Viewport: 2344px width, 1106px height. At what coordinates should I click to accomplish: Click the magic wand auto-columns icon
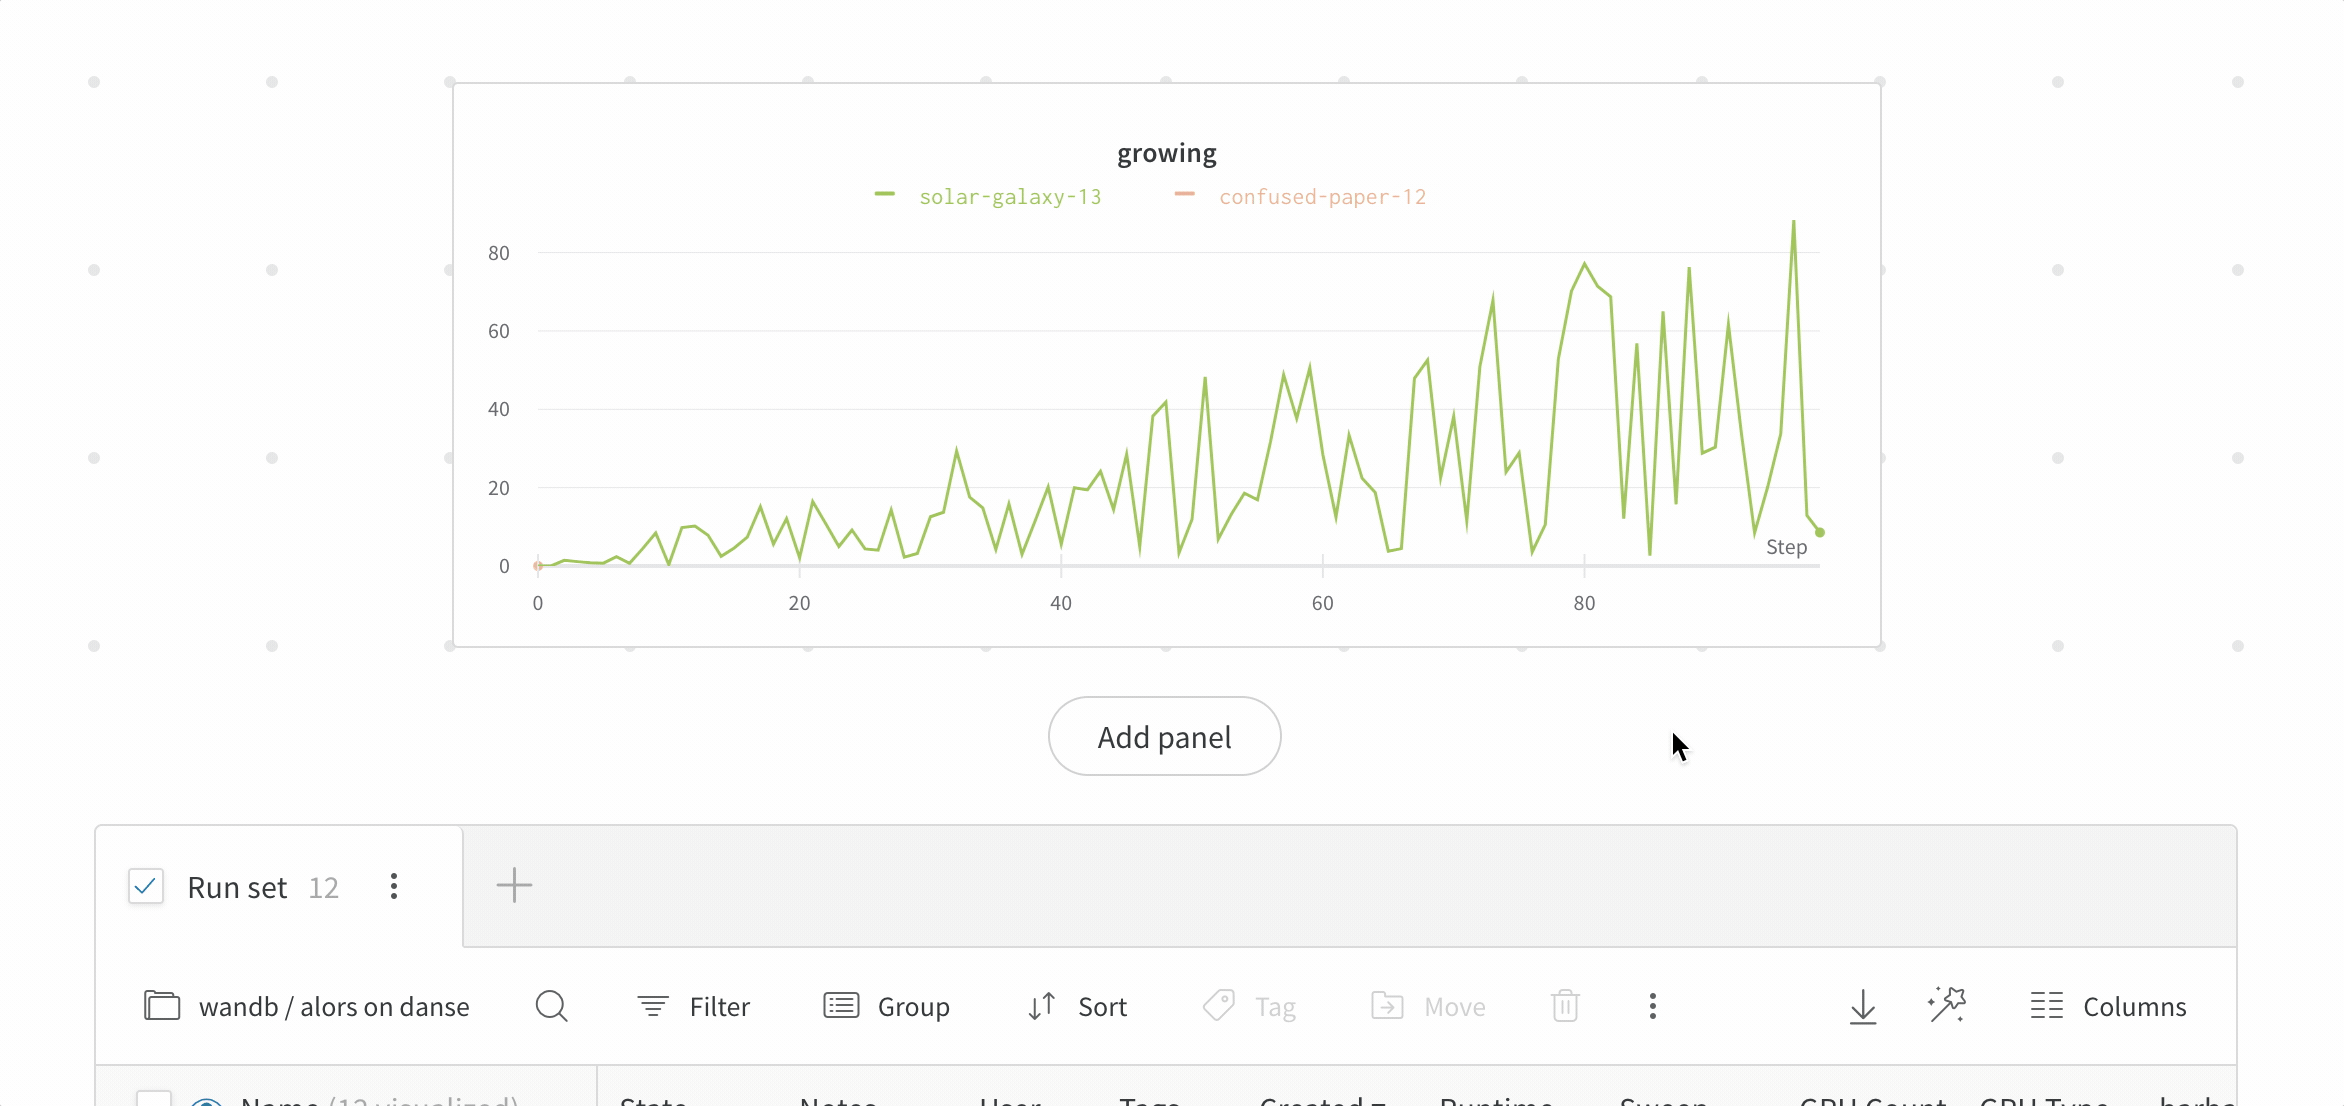(x=1946, y=1005)
